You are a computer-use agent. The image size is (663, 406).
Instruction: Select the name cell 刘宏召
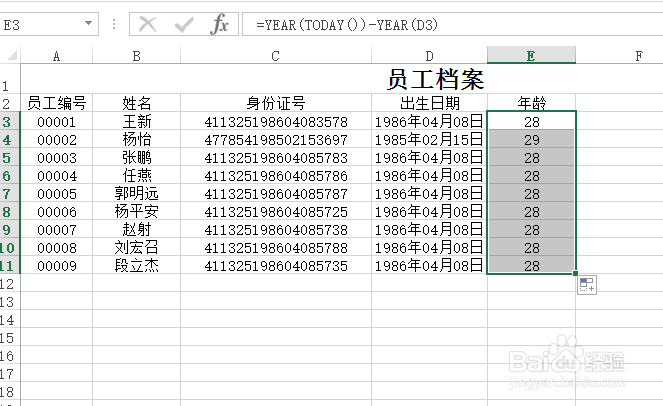tap(137, 247)
